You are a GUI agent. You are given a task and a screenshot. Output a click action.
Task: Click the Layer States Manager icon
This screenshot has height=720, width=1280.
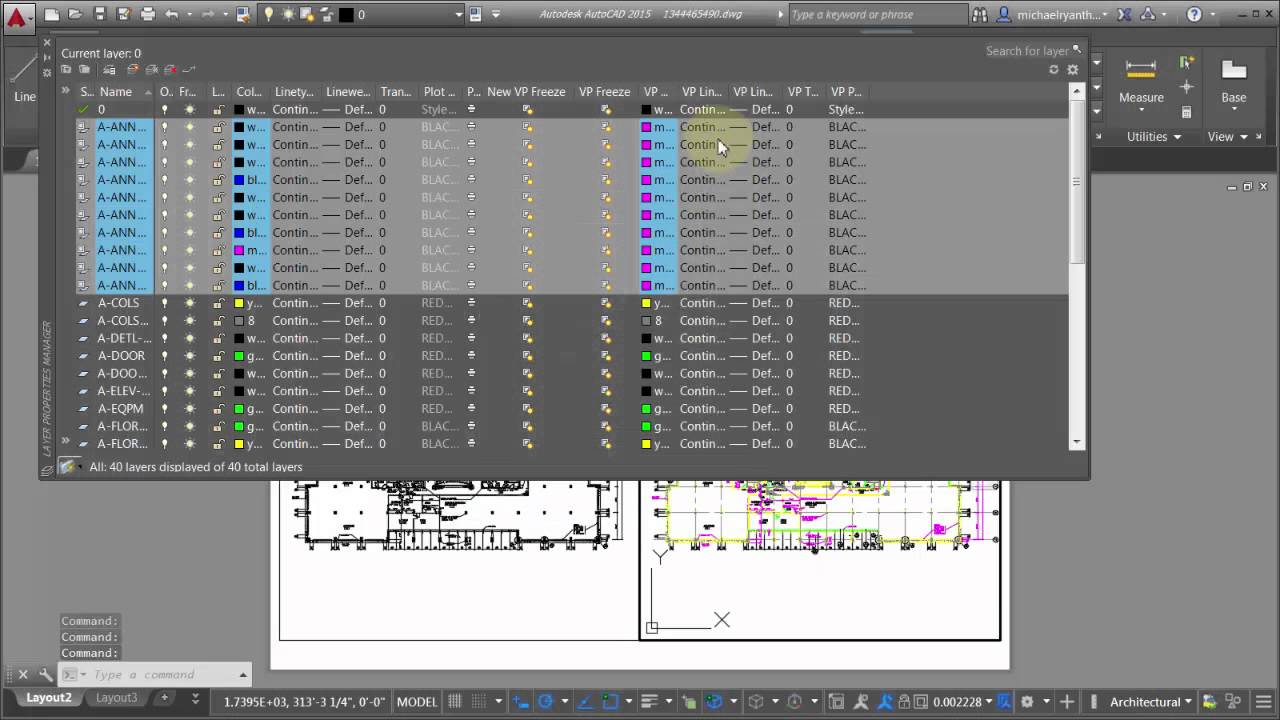109,70
